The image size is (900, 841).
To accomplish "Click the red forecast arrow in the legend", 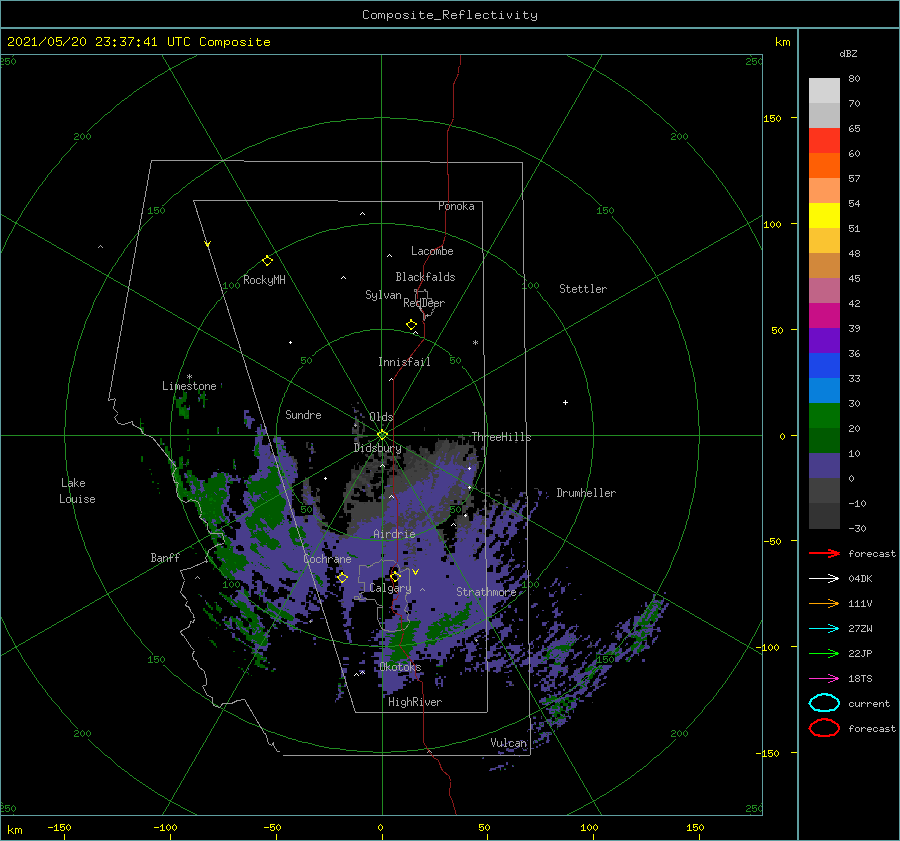I will [x=824, y=553].
